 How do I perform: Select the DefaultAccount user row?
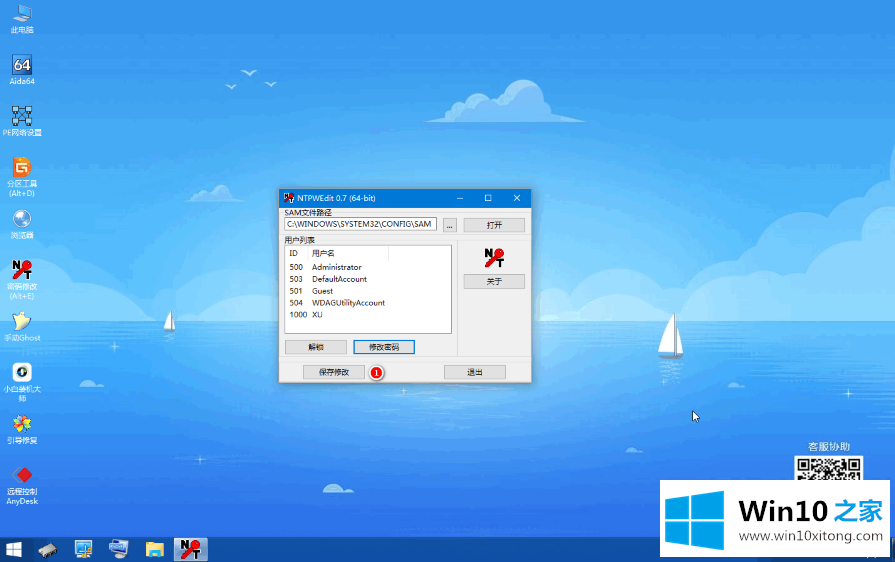(368, 279)
